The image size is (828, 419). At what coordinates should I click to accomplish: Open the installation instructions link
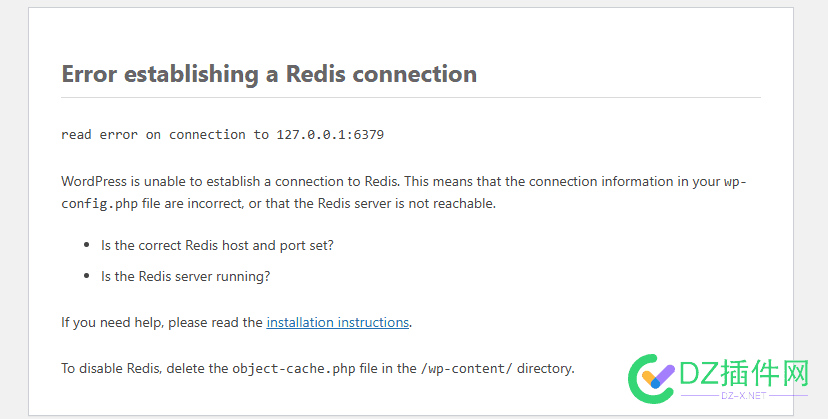(x=337, y=322)
